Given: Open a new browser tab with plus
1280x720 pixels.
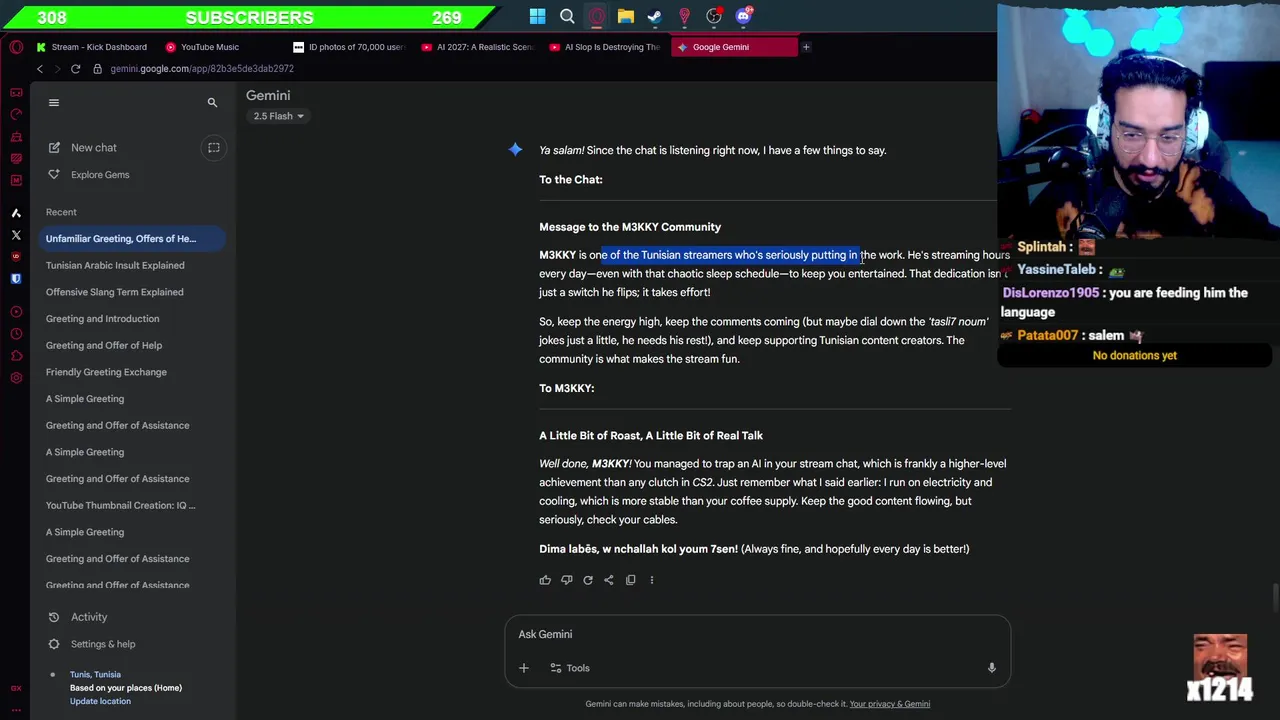Looking at the screenshot, I should (x=806, y=47).
